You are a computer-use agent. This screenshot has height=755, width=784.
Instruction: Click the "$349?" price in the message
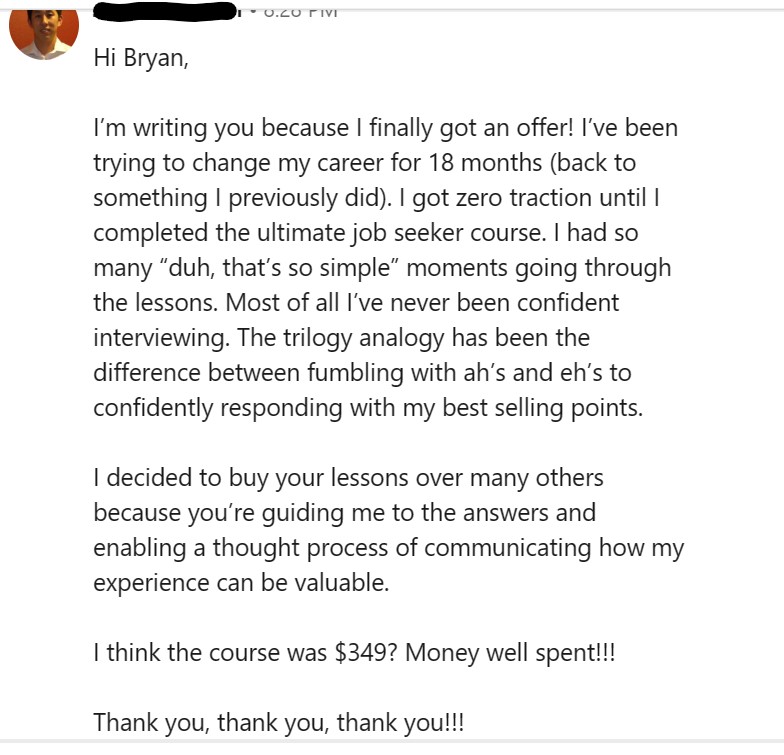366,653
